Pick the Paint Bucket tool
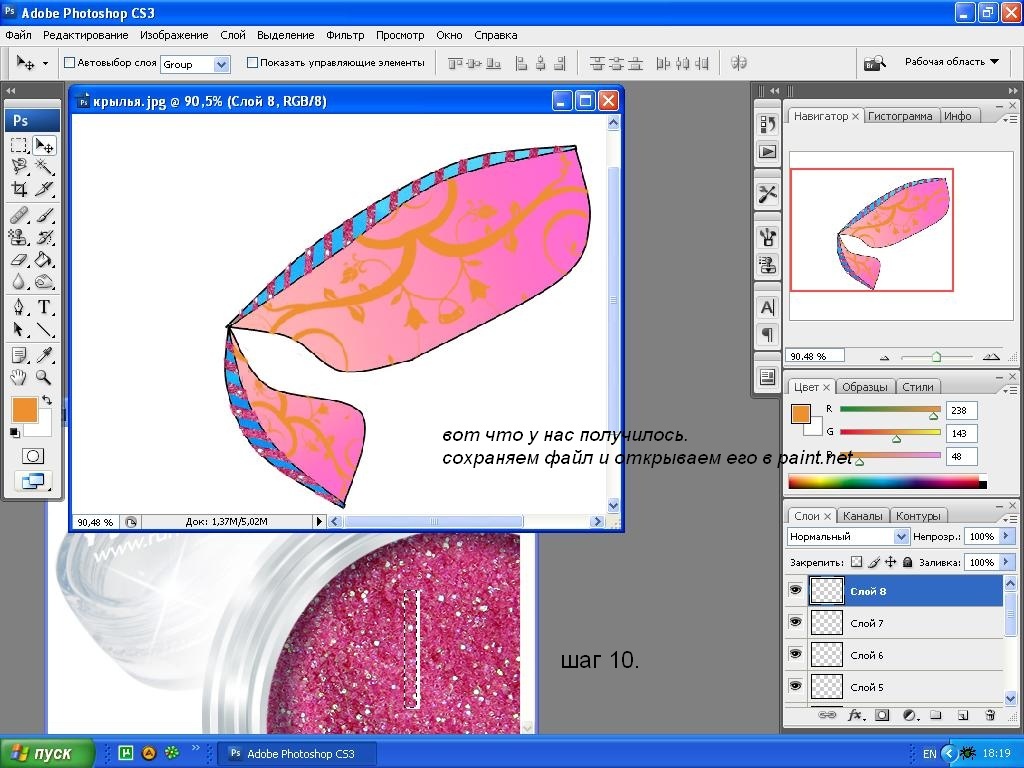 coord(44,260)
